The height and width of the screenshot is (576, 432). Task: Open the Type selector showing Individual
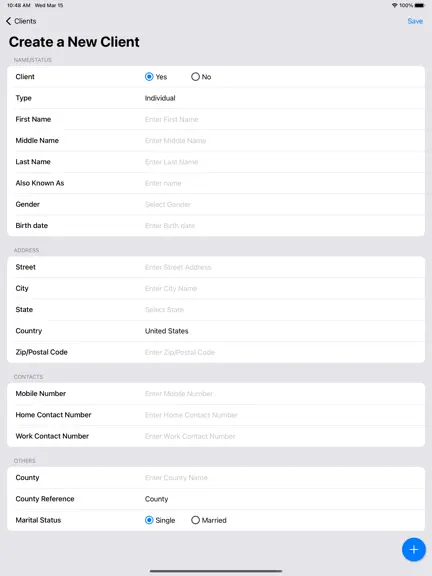tap(216, 98)
